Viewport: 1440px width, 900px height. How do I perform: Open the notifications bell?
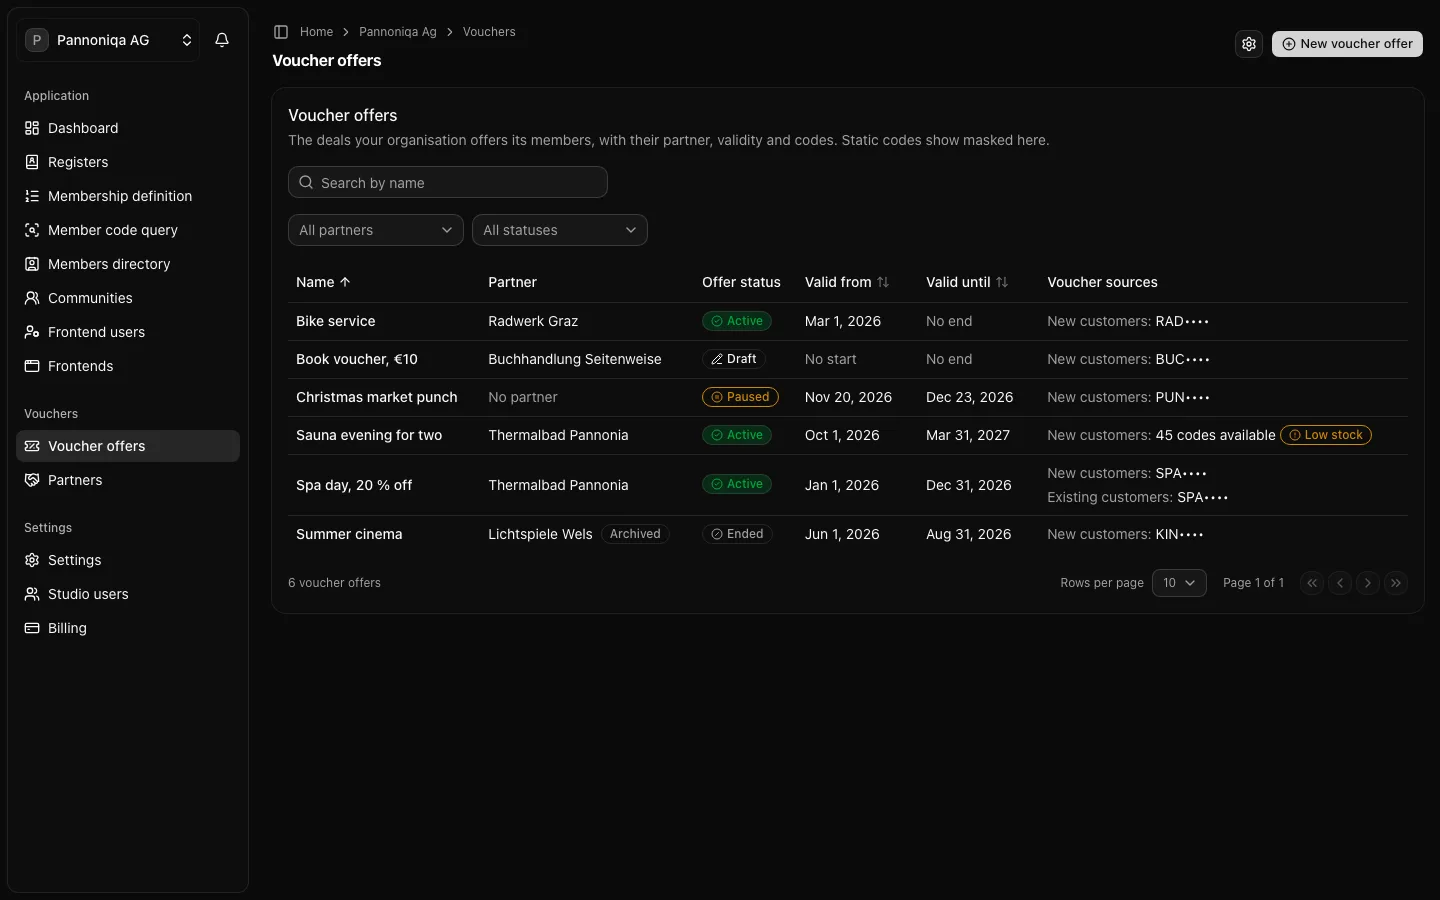click(222, 40)
